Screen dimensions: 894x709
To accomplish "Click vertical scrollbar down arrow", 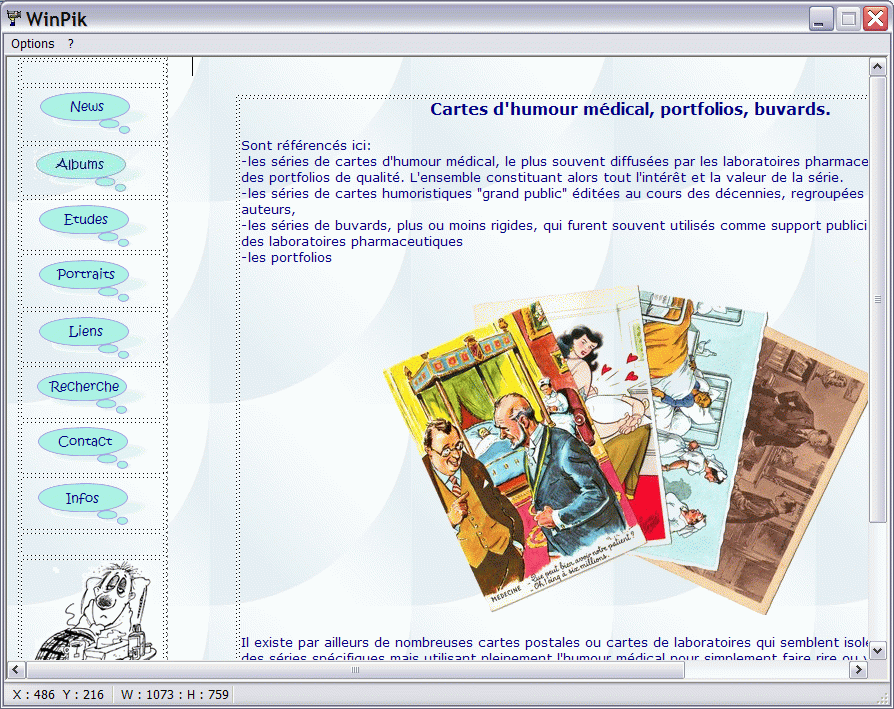I will tap(877, 650).
